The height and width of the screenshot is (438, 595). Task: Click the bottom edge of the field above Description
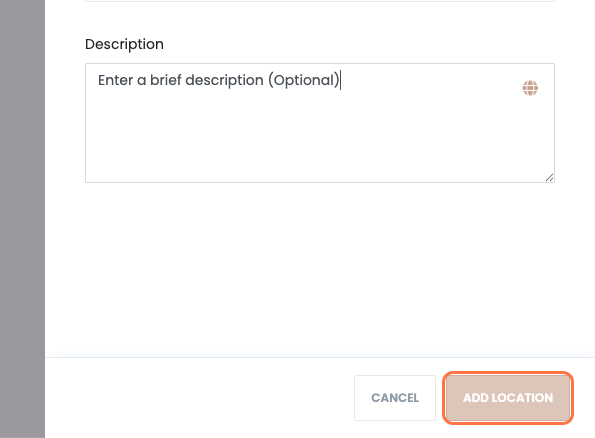tap(320, 1)
